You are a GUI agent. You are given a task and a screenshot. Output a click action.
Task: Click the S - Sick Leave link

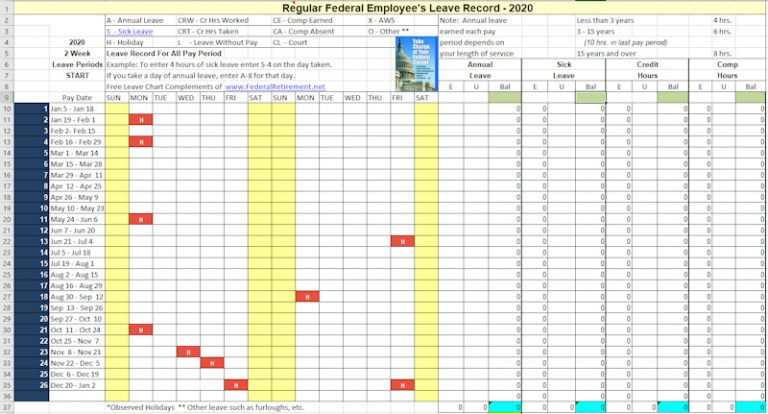(x=129, y=32)
